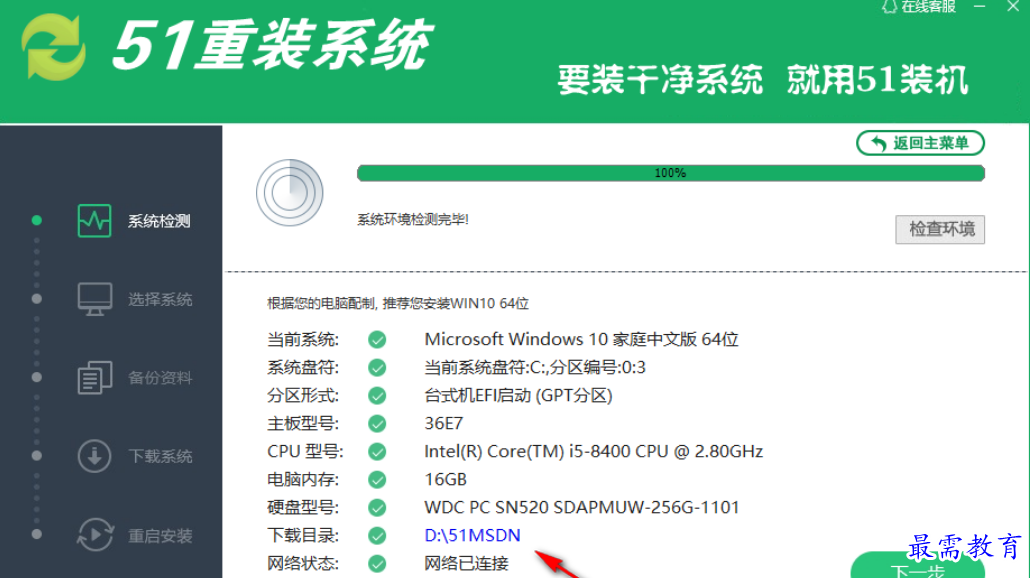This screenshot has height=578, width=1030.
Task: Click the motherboard value 36E7
Action: pos(443,424)
